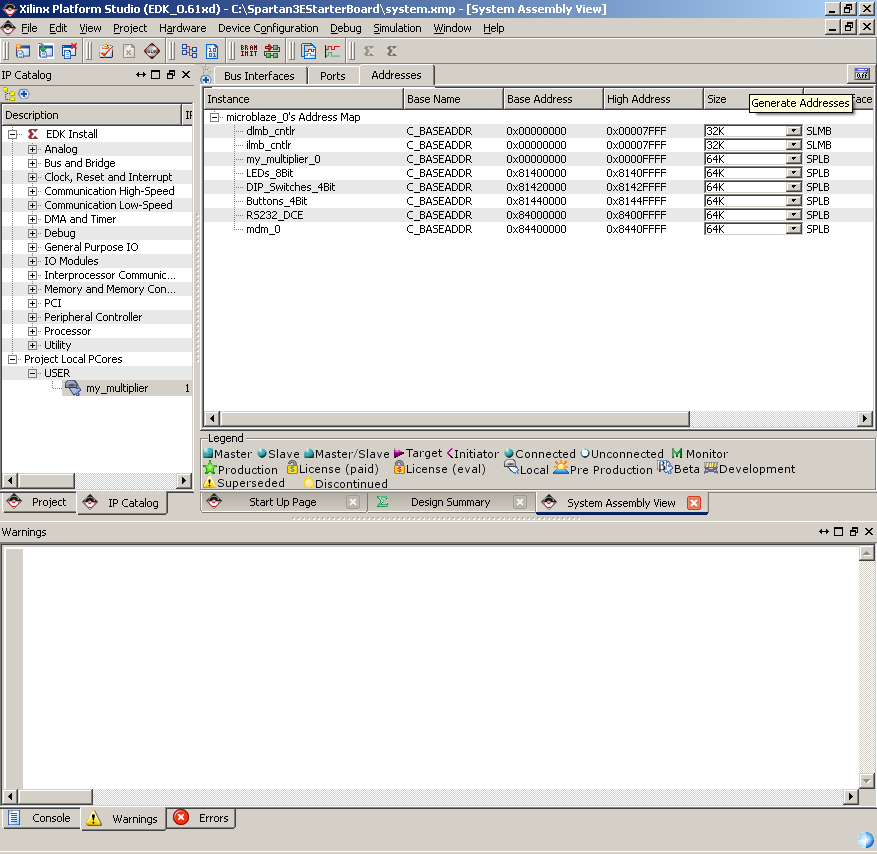
Task: Open size dropdown for dlmb_cntlr
Action: pyautogui.click(x=793, y=131)
